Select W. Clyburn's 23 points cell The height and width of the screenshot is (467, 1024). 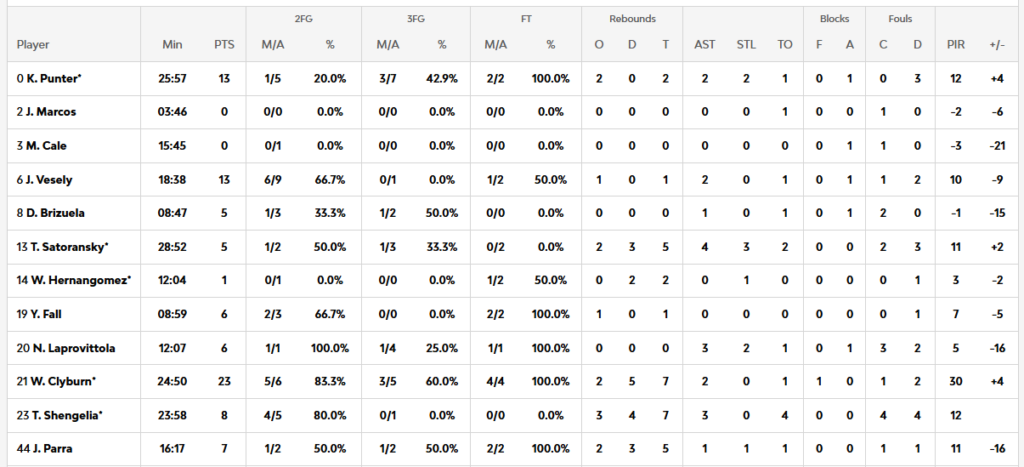click(x=223, y=382)
